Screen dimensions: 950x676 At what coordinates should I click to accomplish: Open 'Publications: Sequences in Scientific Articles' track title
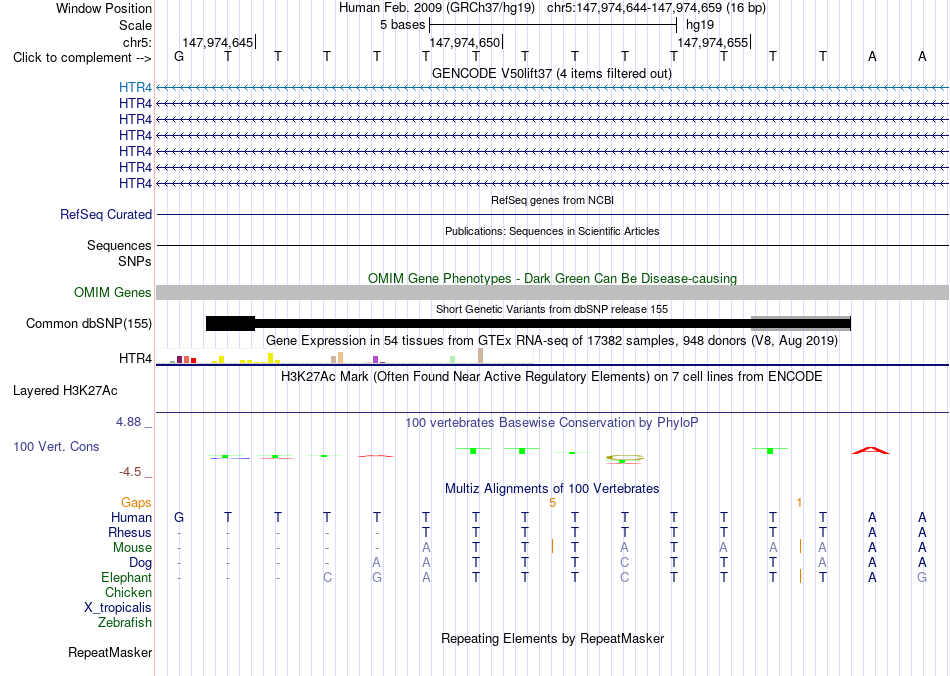tap(552, 231)
